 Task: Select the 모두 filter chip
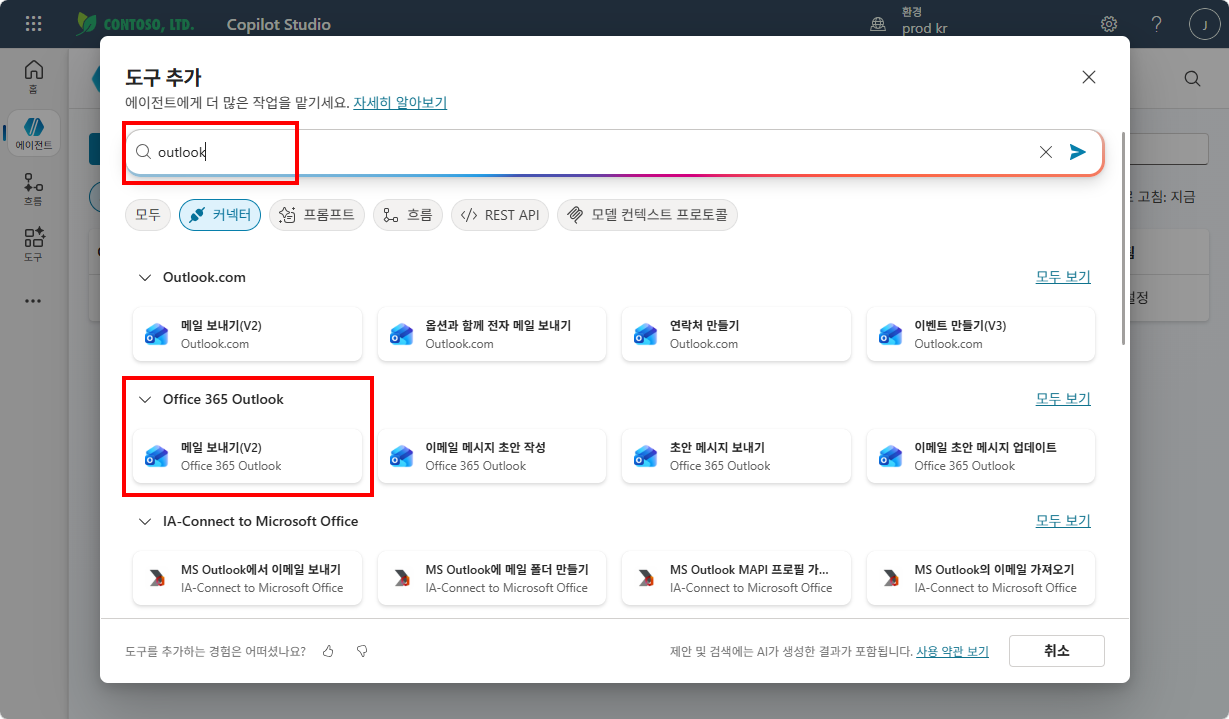pyautogui.click(x=148, y=215)
